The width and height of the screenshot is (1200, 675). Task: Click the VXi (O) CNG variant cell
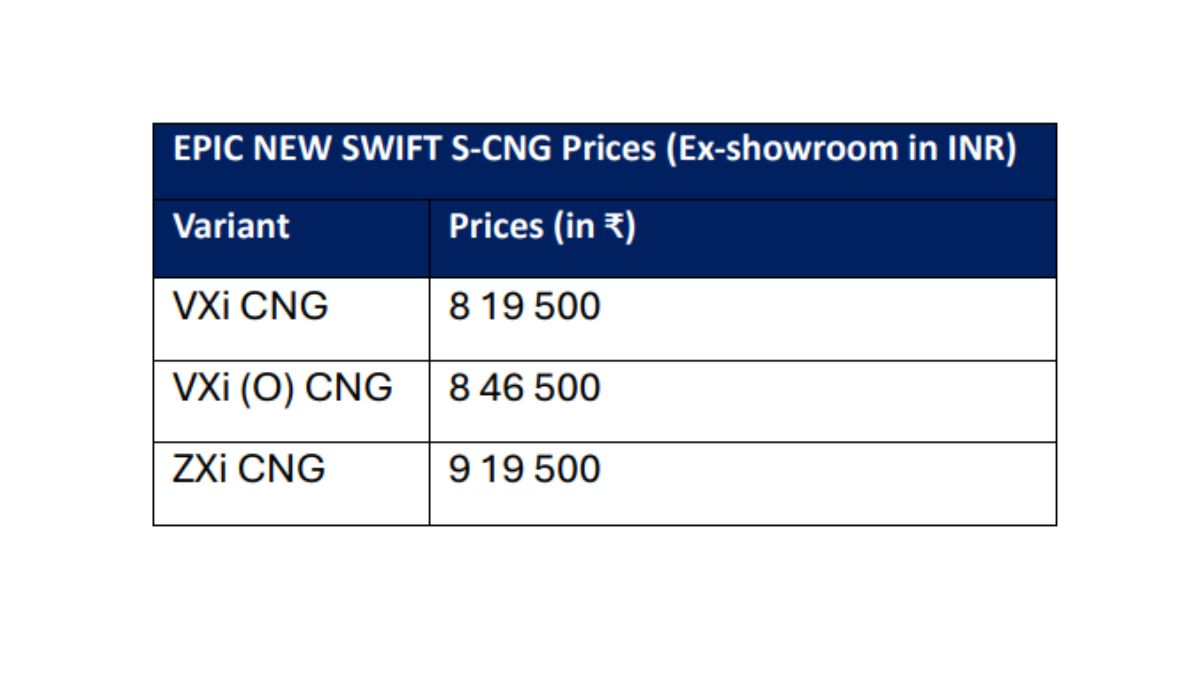click(x=282, y=387)
